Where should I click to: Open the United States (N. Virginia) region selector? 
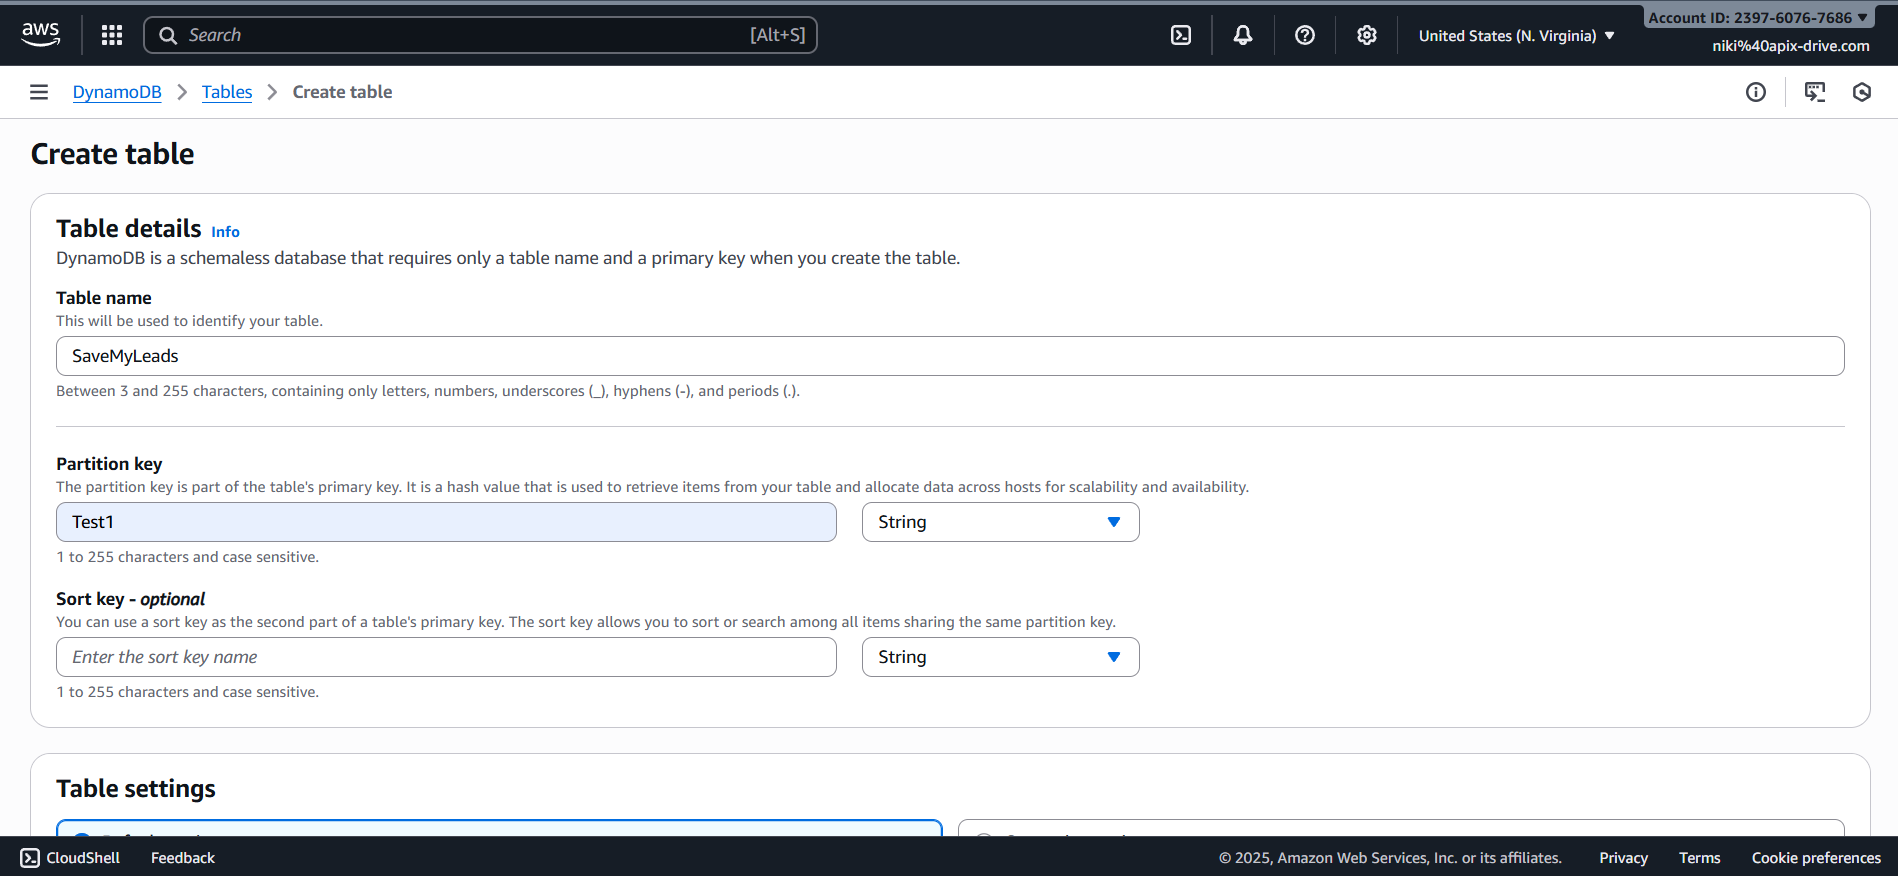tap(1516, 36)
